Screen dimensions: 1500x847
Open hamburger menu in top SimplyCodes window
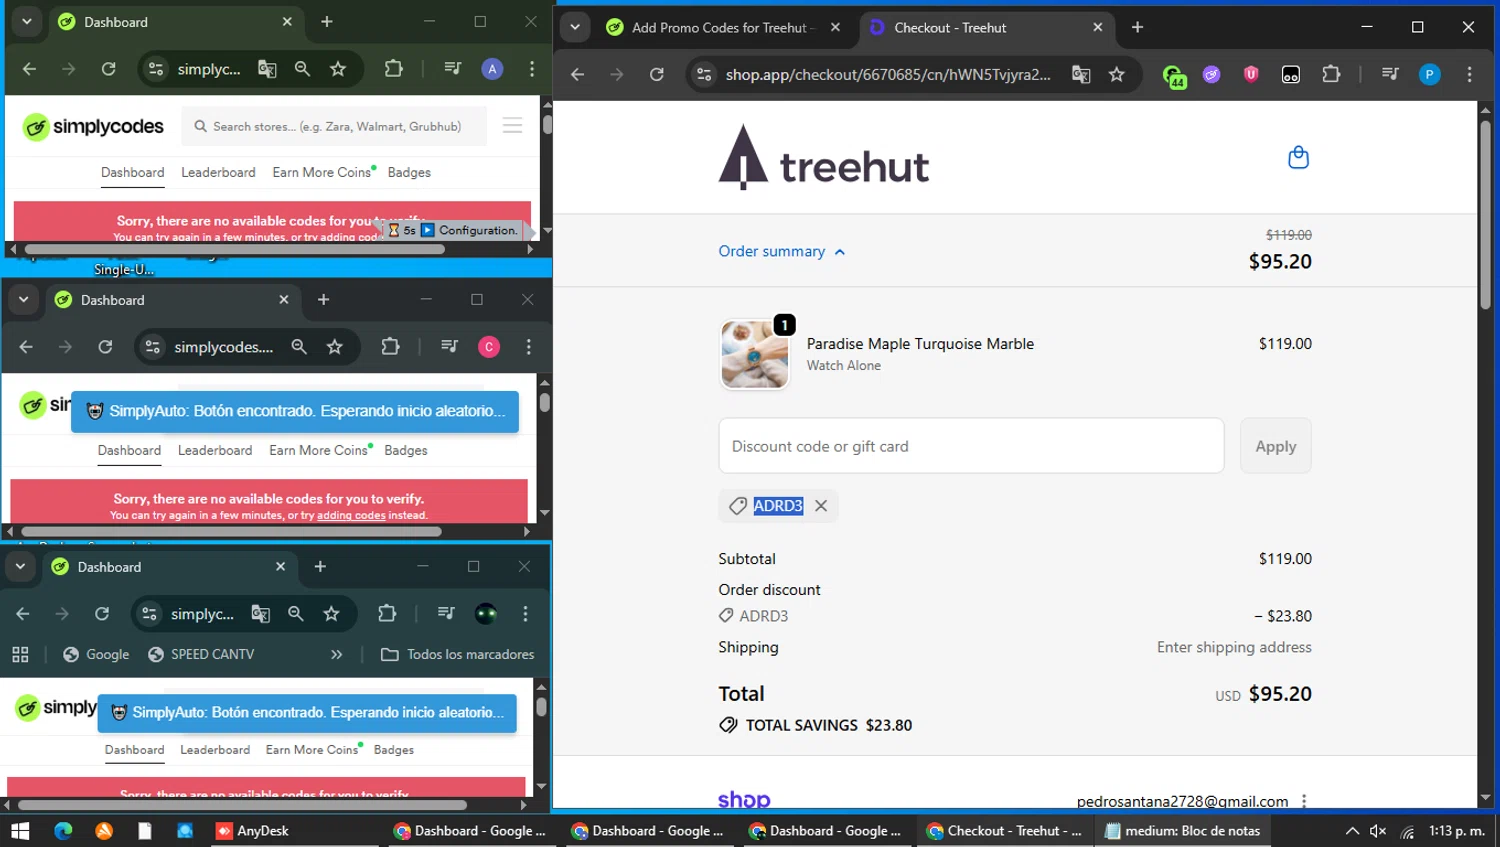tap(512, 126)
